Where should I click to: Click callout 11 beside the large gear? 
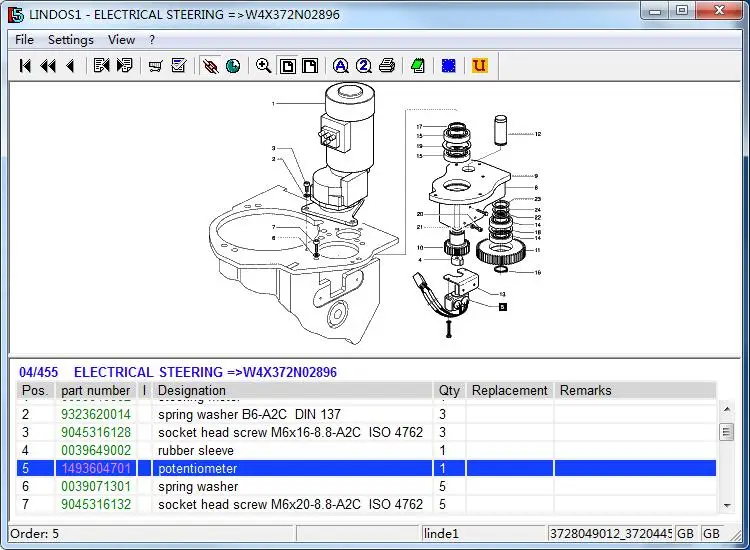538,250
